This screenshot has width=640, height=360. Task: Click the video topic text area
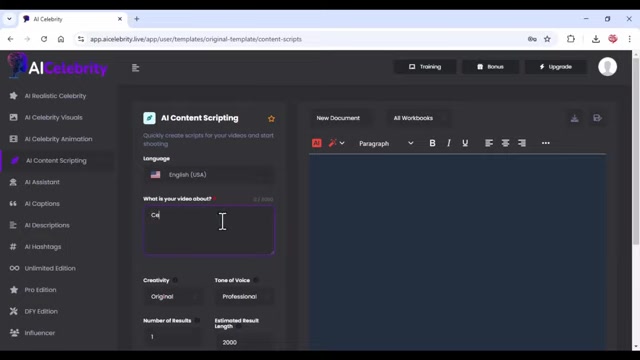(x=209, y=230)
